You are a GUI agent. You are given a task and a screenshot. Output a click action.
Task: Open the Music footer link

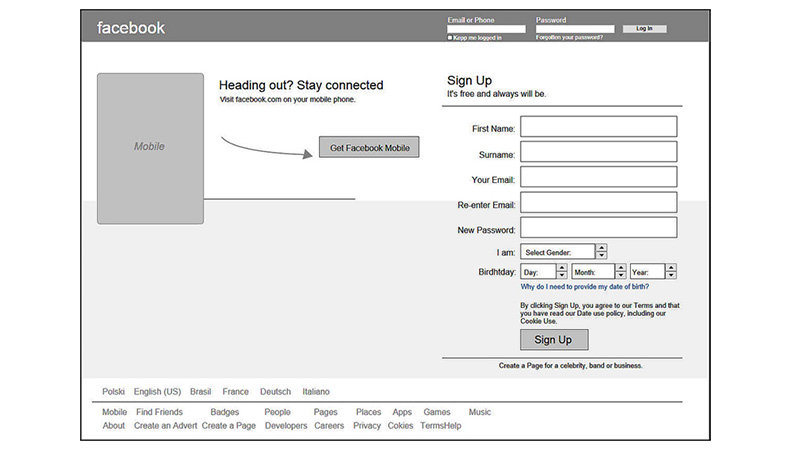(480, 412)
